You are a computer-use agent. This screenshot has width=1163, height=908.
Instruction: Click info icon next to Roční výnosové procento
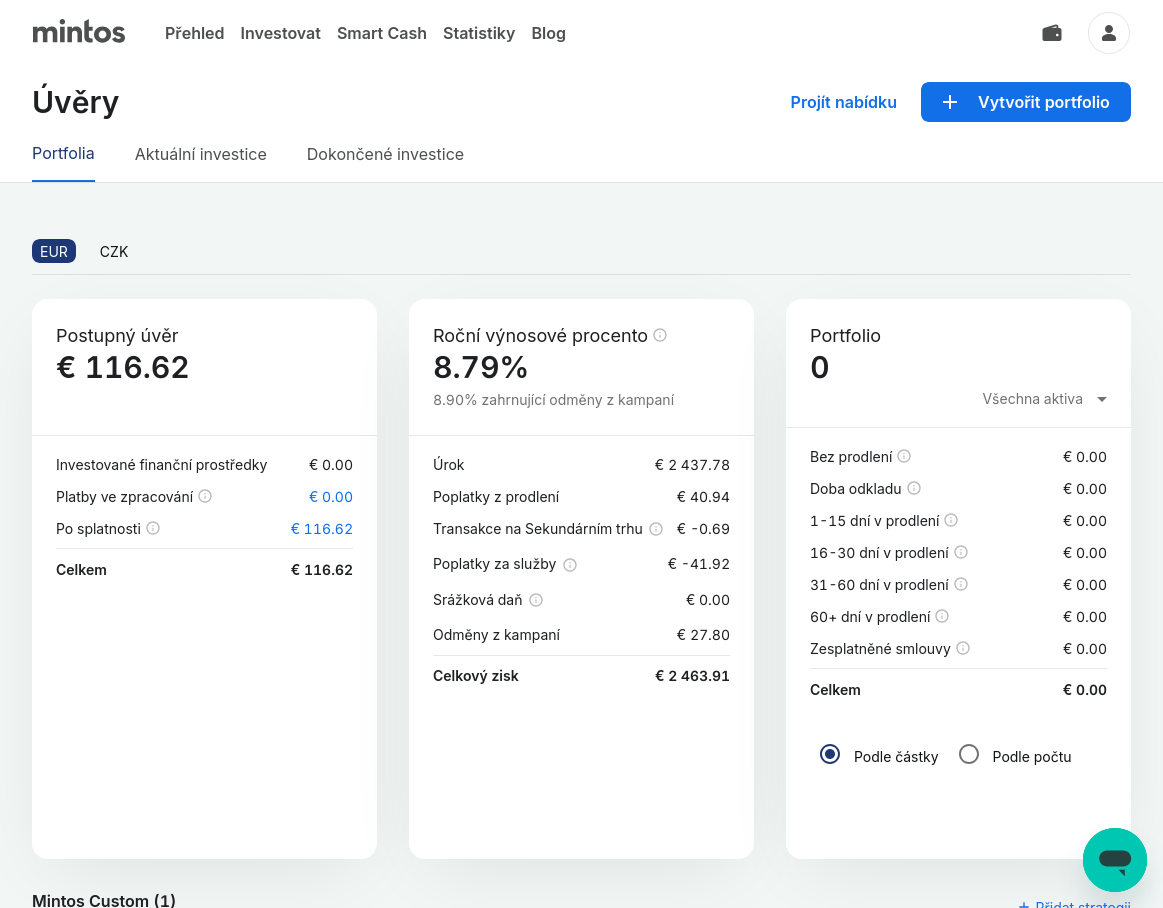[660, 335]
